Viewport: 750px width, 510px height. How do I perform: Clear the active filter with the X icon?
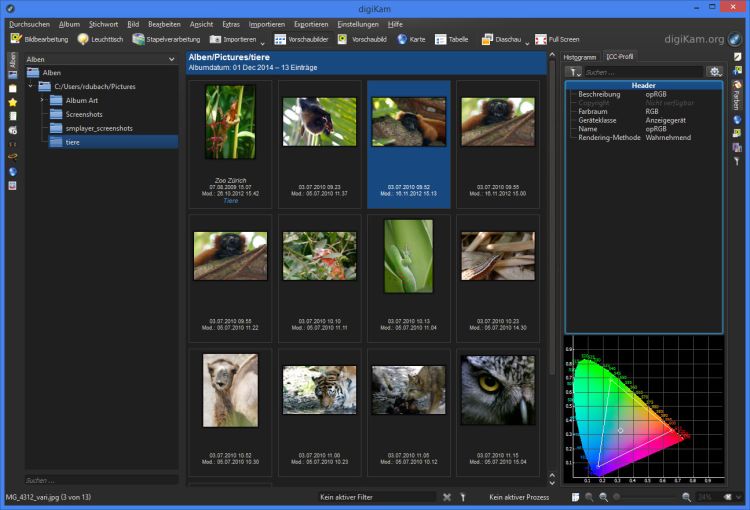447,497
